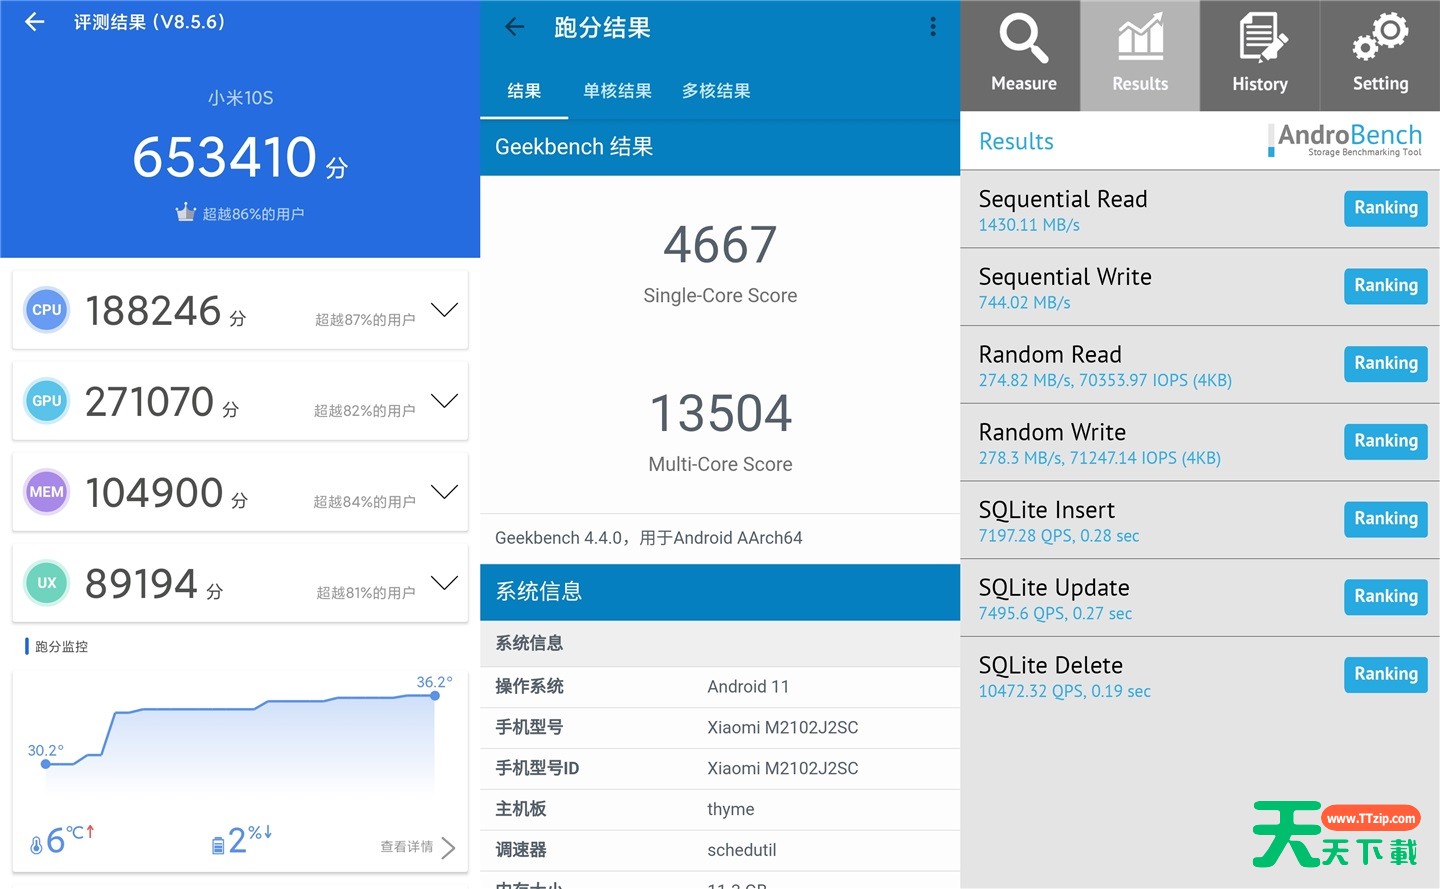Tap the 跑分监控 section label

click(x=61, y=647)
